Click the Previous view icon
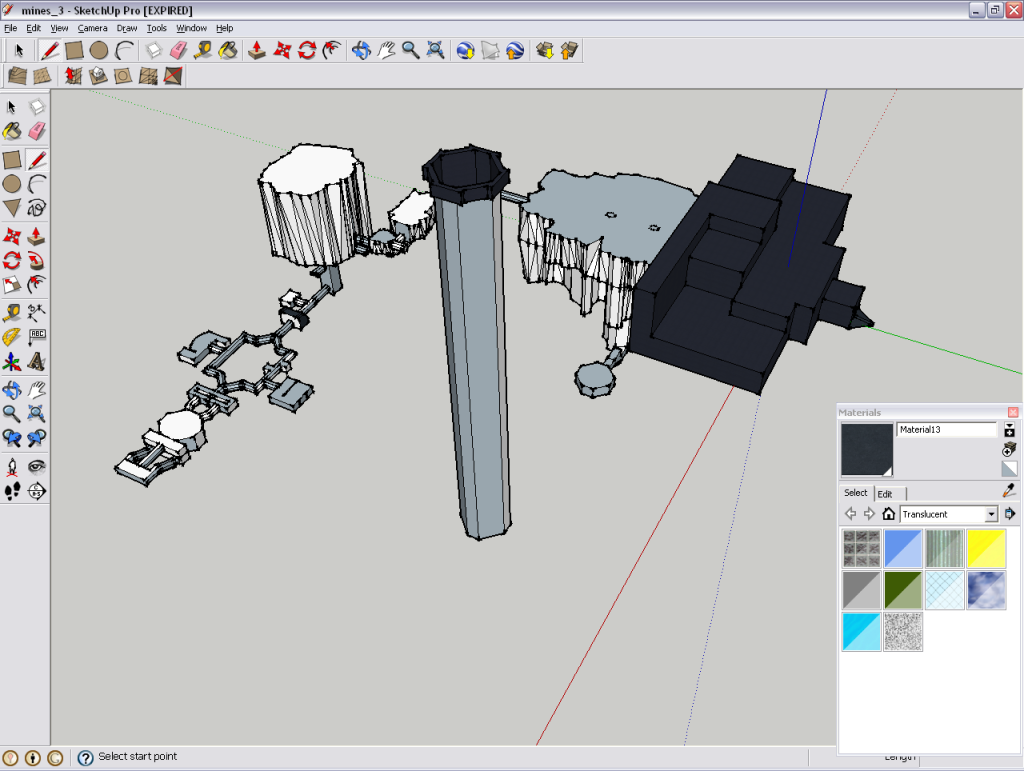Image resolution: width=1024 pixels, height=771 pixels. (12, 438)
